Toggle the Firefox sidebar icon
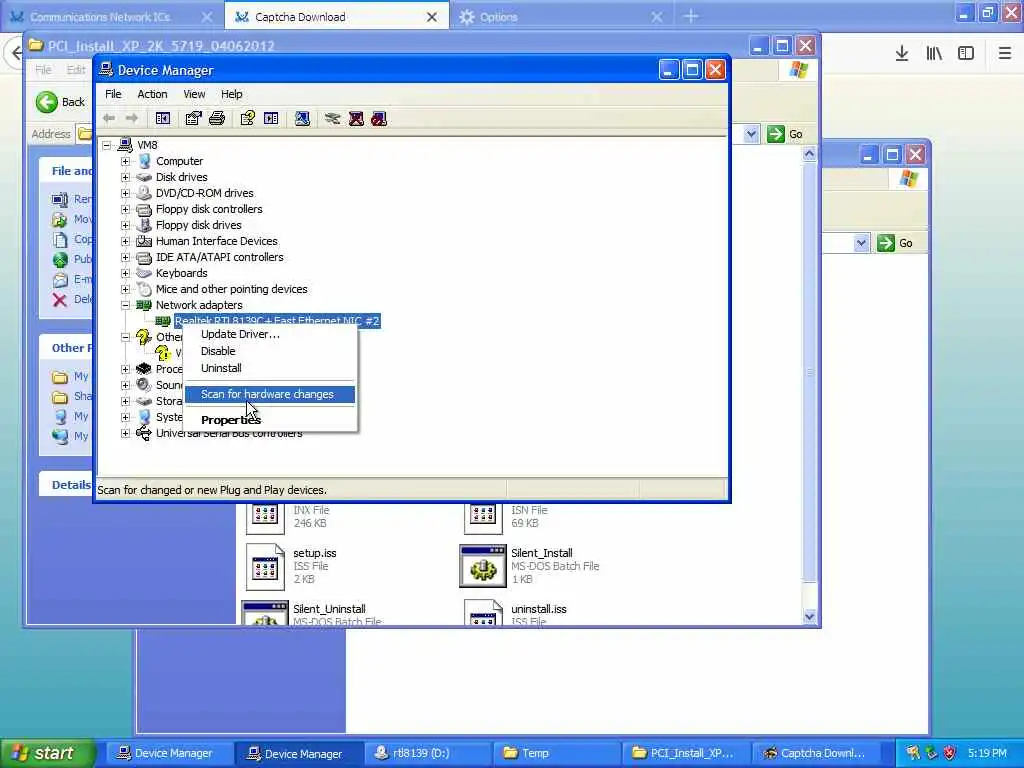 [966, 53]
